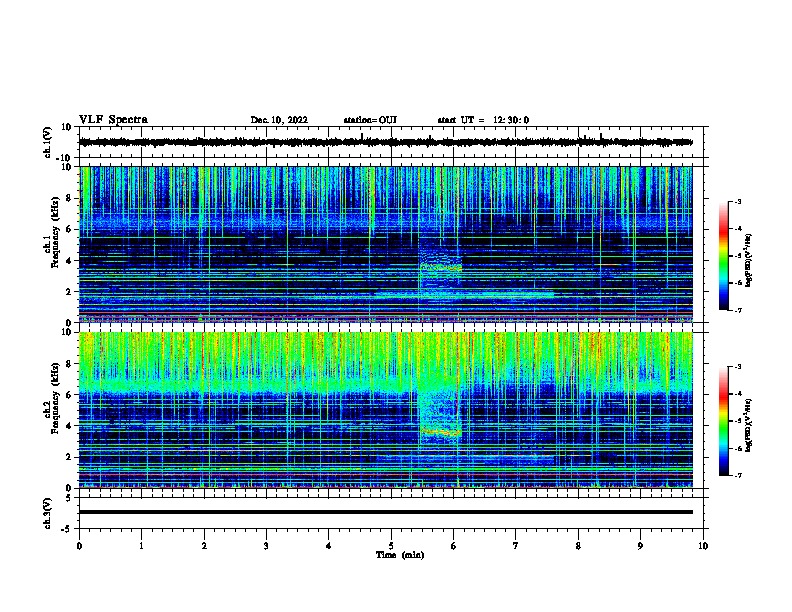Click the "station=OUI" header label
The height and width of the screenshot is (612, 792).
coord(370,120)
